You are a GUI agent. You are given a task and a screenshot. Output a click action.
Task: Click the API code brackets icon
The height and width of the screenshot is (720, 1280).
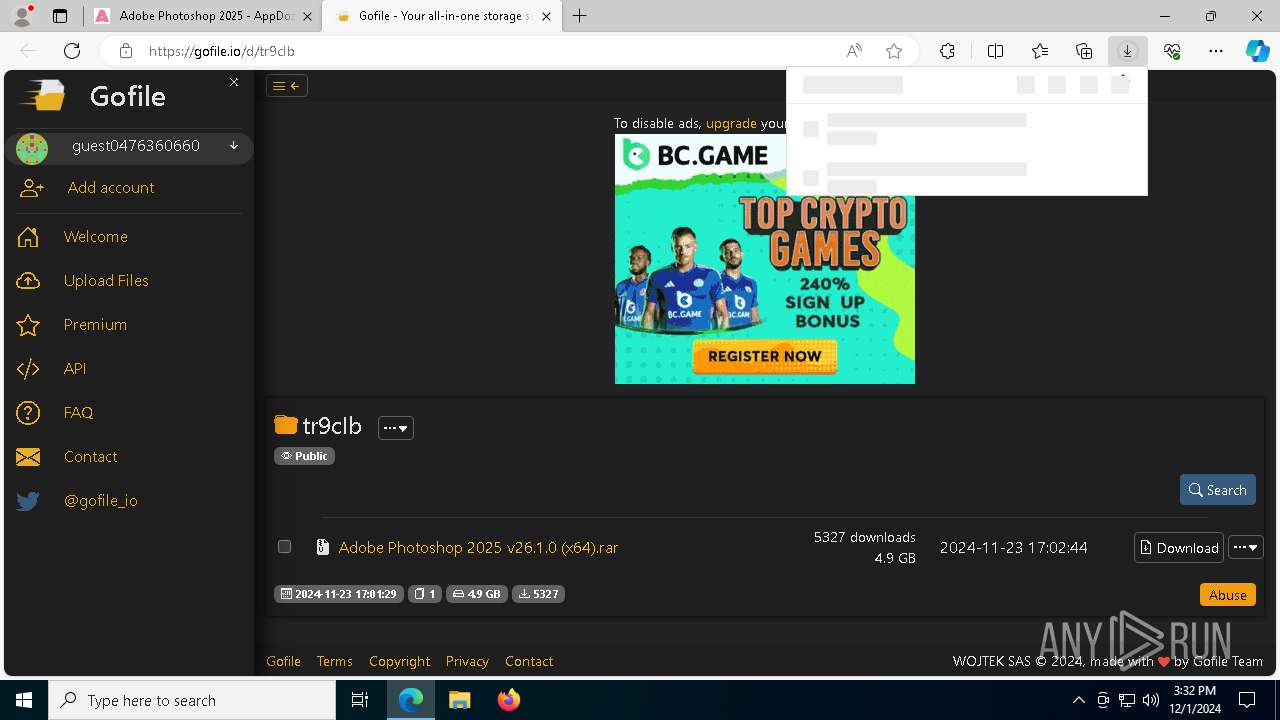click(28, 369)
